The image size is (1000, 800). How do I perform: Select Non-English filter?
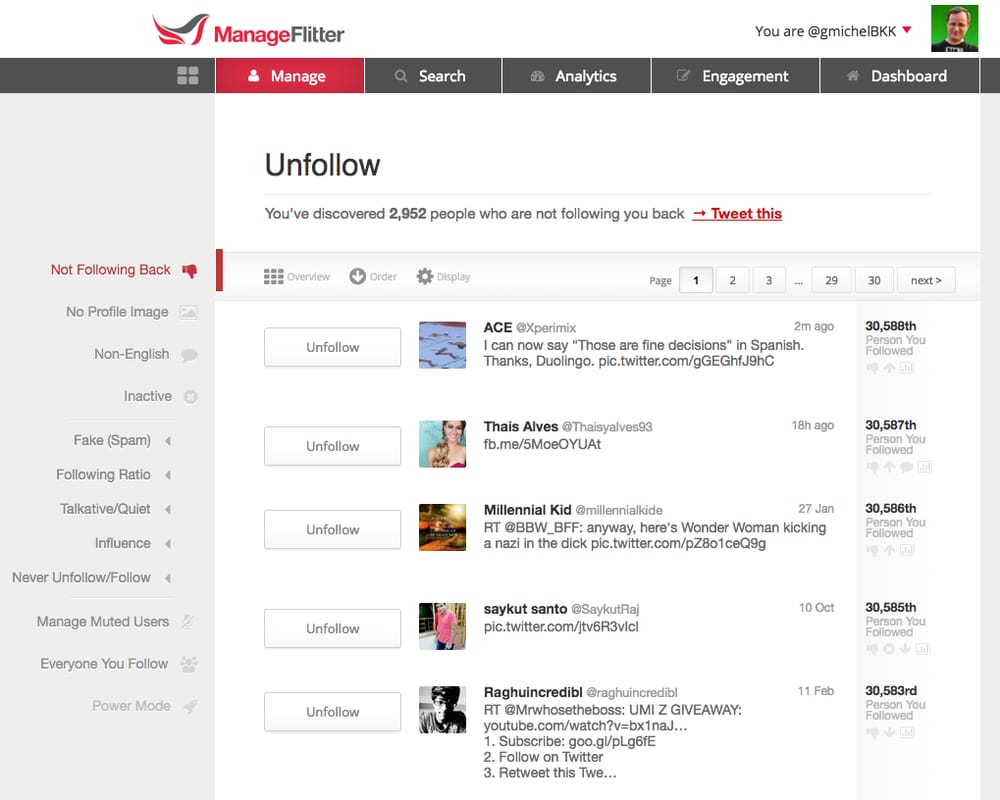(x=131, y=354)
